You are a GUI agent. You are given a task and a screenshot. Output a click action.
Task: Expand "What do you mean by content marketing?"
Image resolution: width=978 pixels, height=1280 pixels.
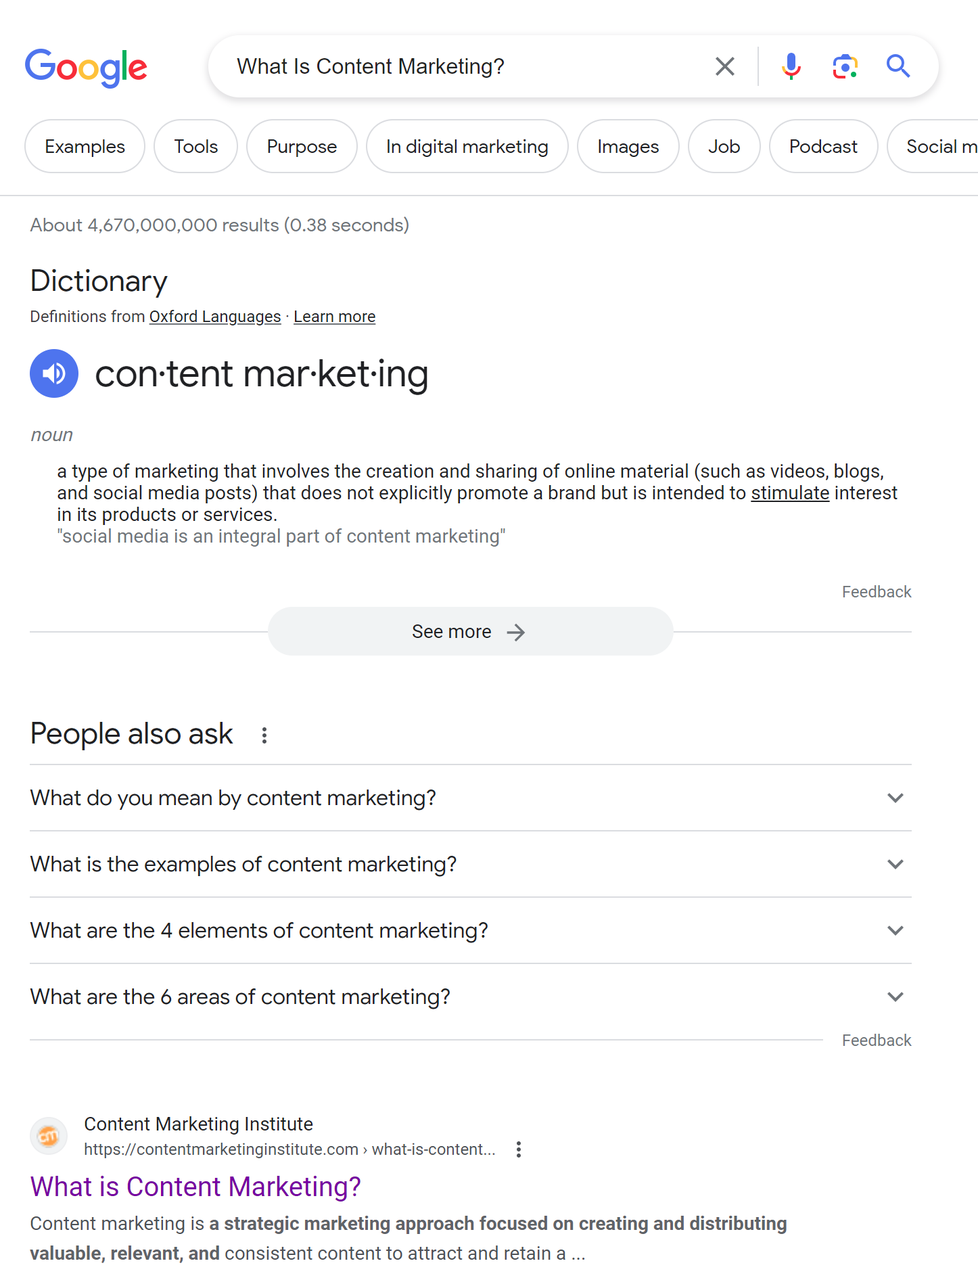click(470, 798)
